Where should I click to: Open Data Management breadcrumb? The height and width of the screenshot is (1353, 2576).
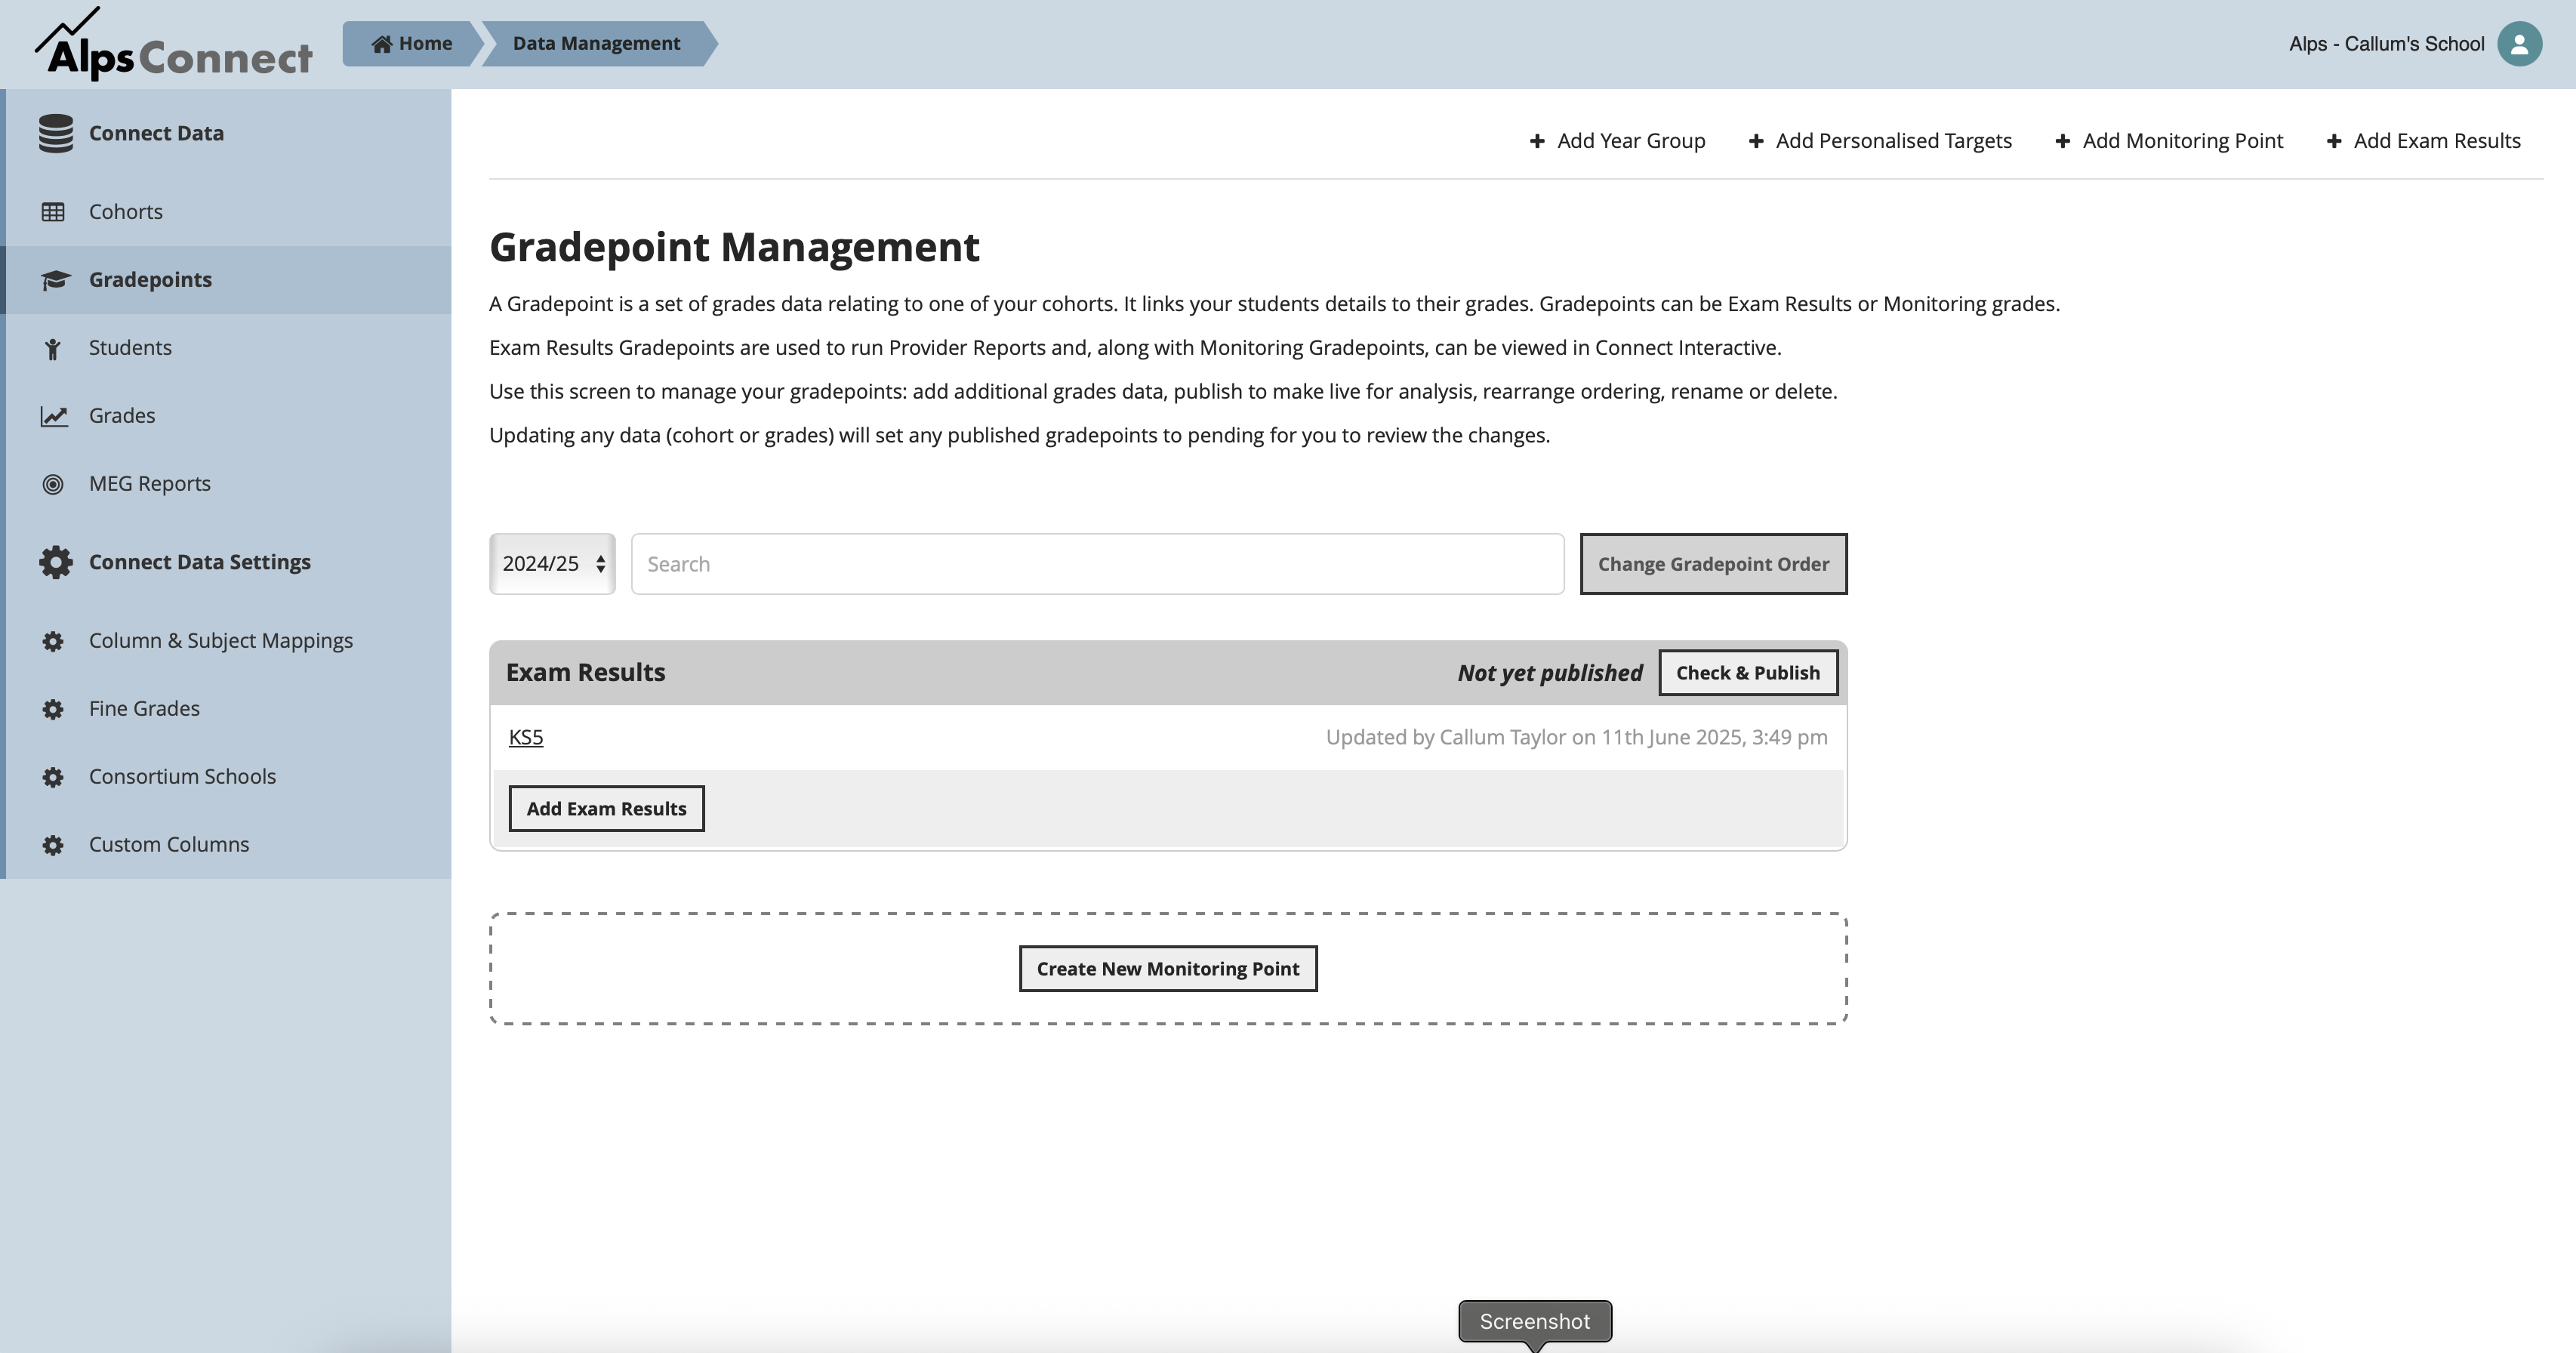pyautogui.click(x=597, y=44)
